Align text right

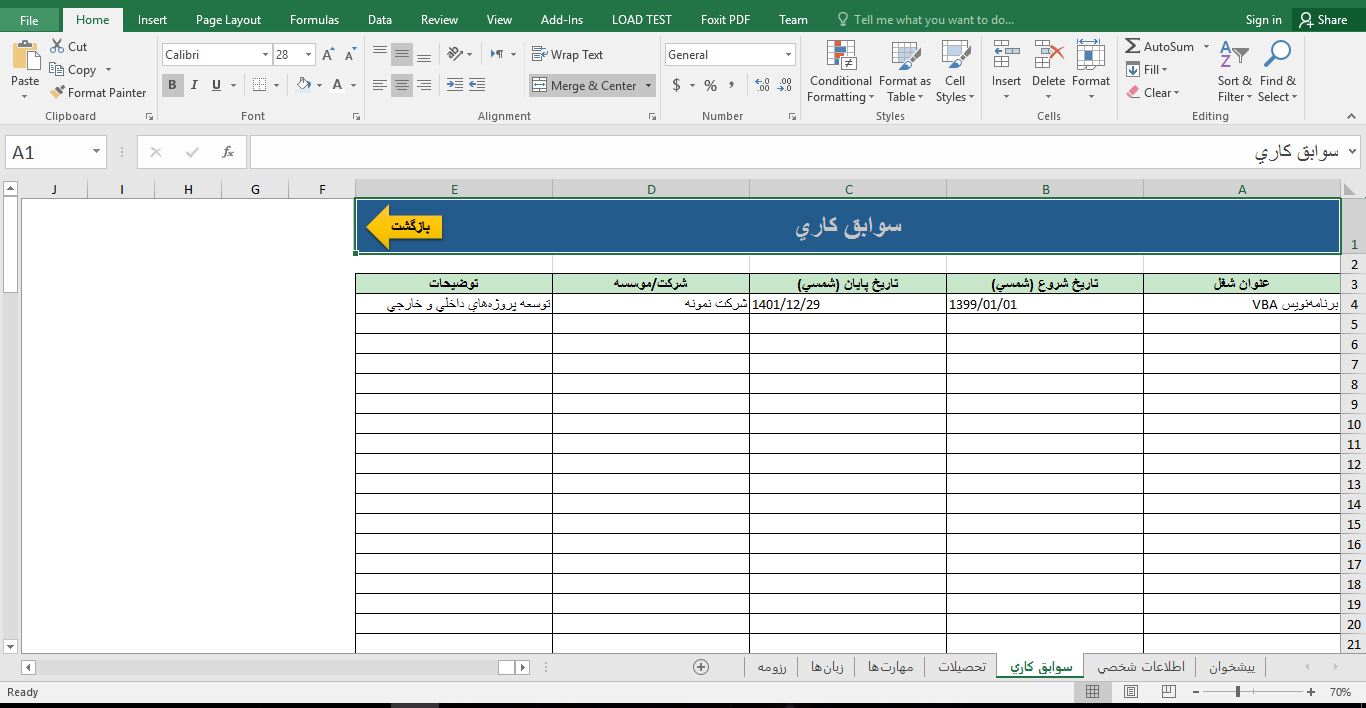[424, 86]
